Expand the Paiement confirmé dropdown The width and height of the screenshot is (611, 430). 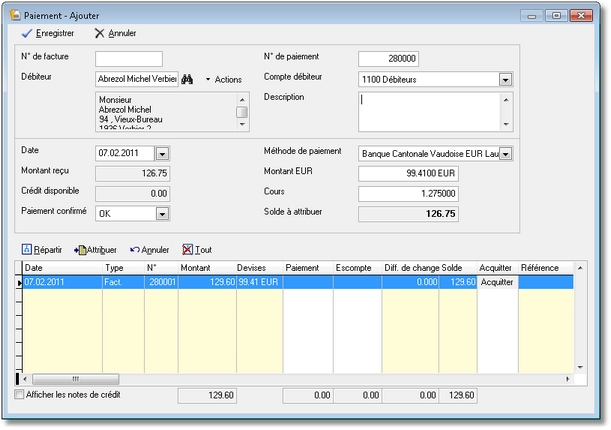(x=163, y=213)
